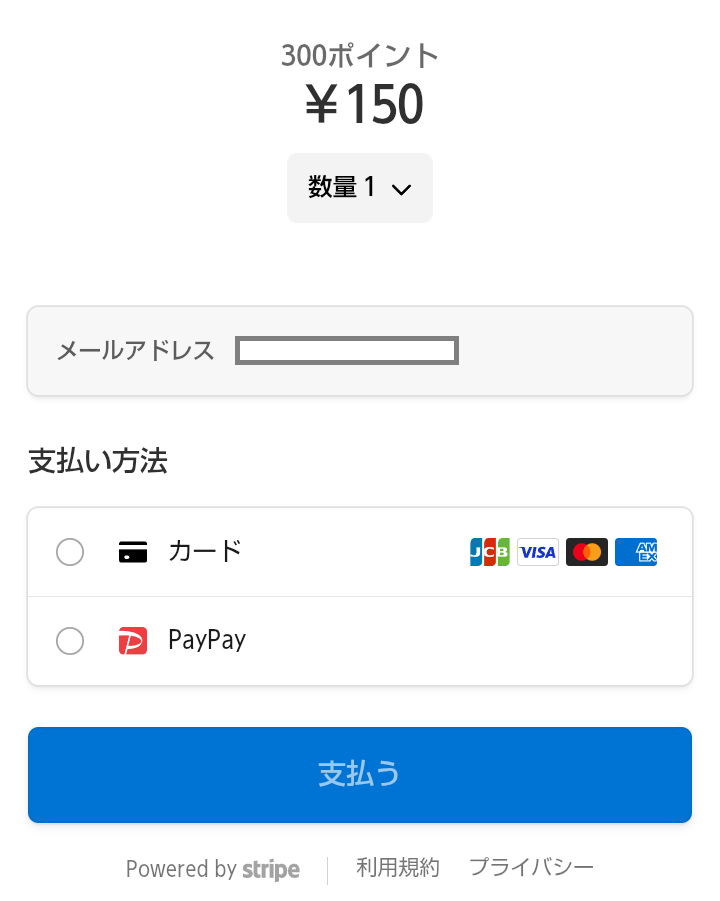This screenshot has height=901, width=720.
Task: Click the chevron beside 数量 1
Action: (x=402, y=189)
